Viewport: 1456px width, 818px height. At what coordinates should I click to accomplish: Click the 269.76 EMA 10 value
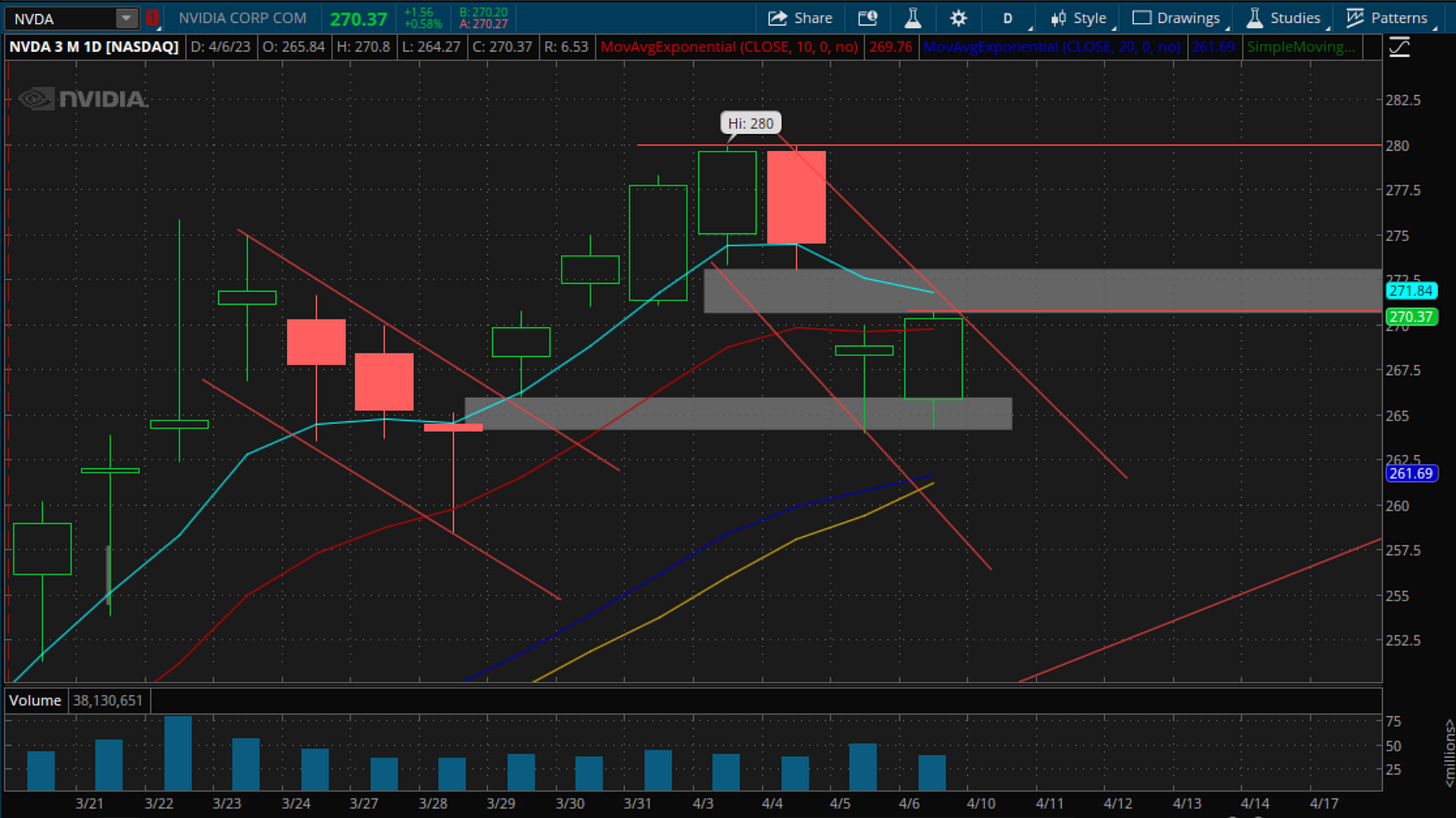pyautogui.click(x=892, y=46)
